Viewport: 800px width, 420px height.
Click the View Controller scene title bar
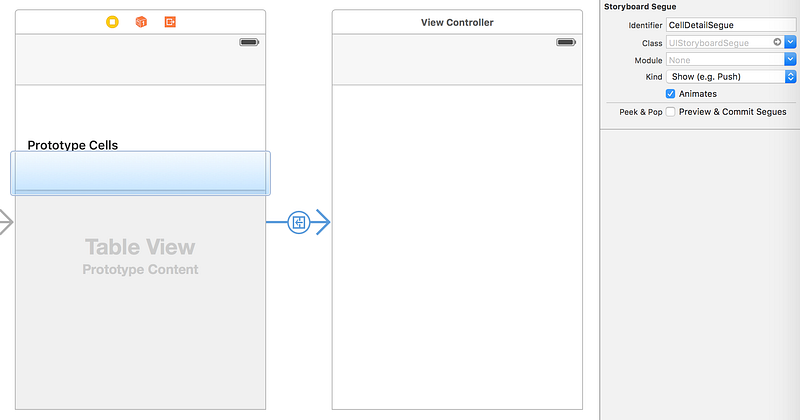coord(457,22)
